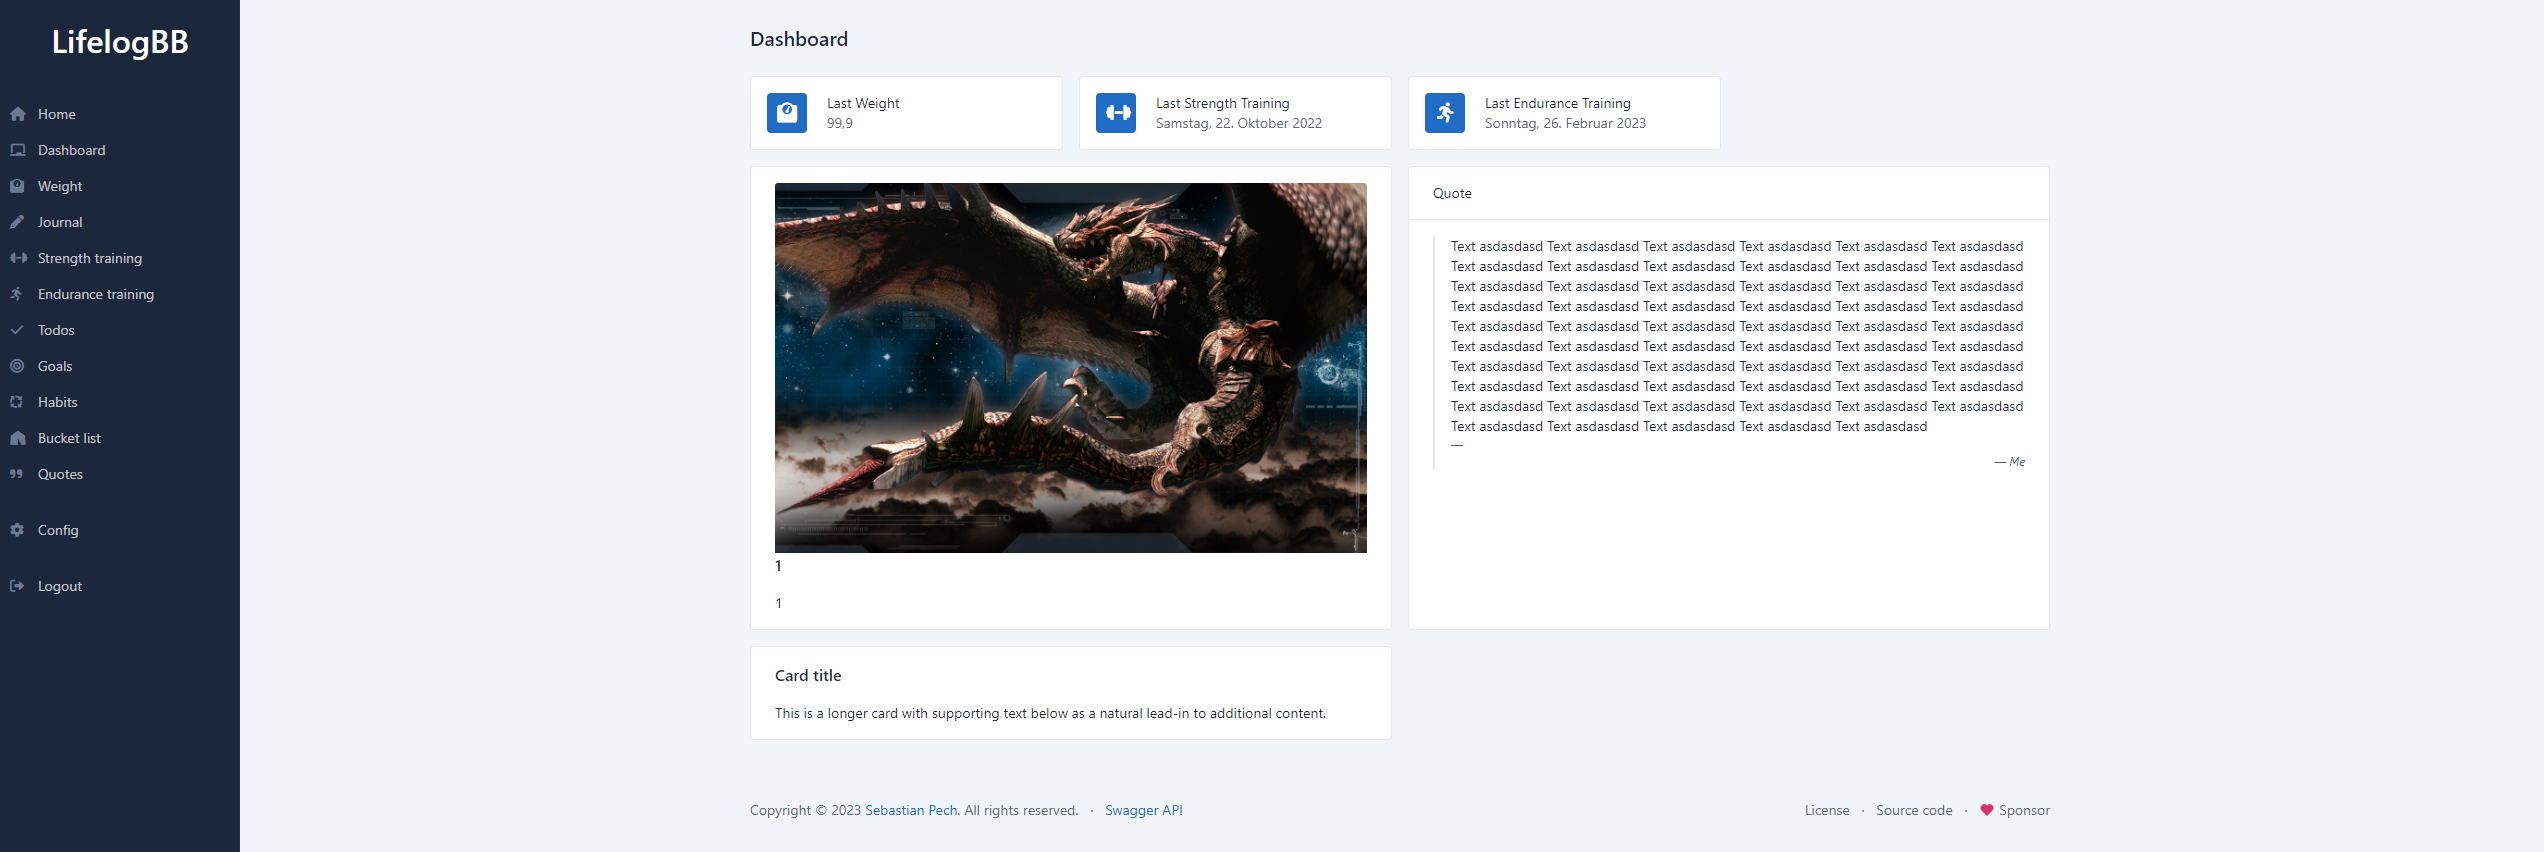Click the Endurance training runner sidebar icon

pyautogui.click(x=17, y=294)
